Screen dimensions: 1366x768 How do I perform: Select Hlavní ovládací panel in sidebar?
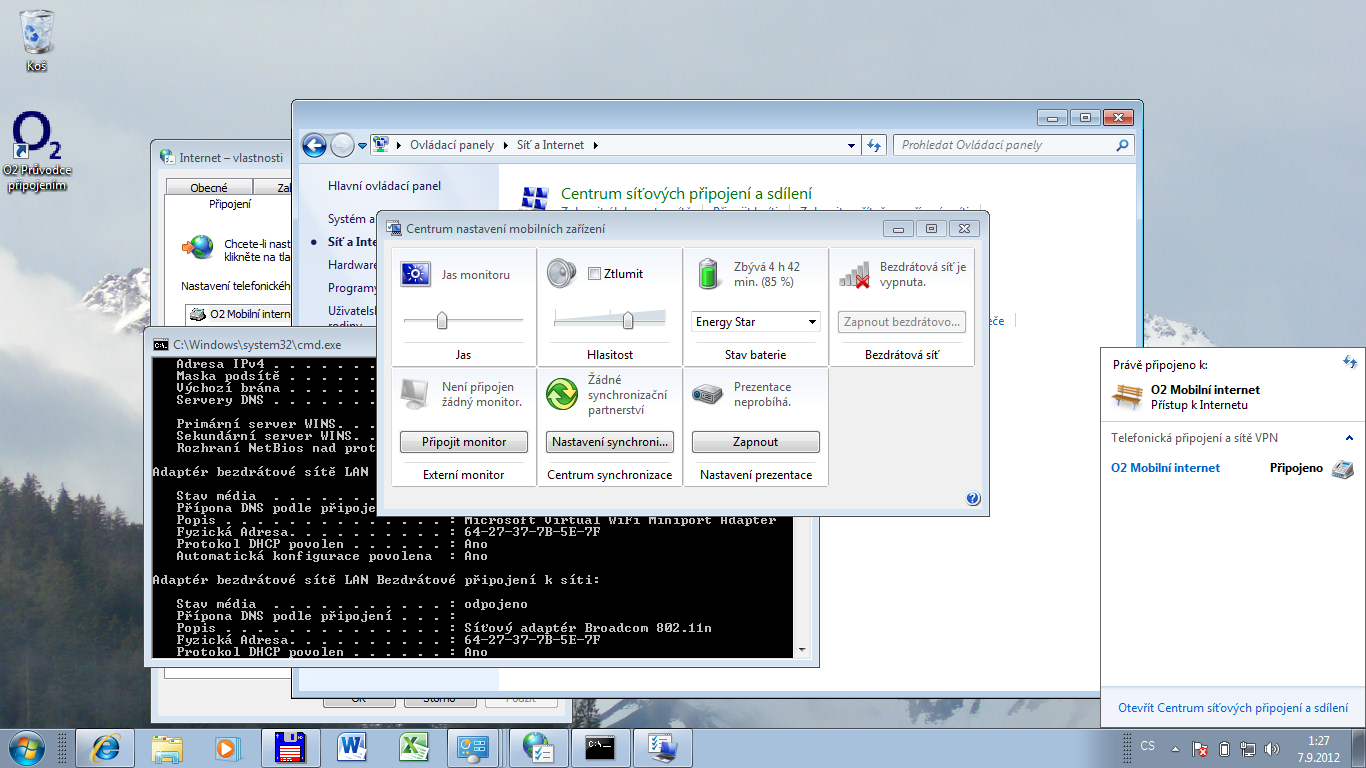coord(384,186)
